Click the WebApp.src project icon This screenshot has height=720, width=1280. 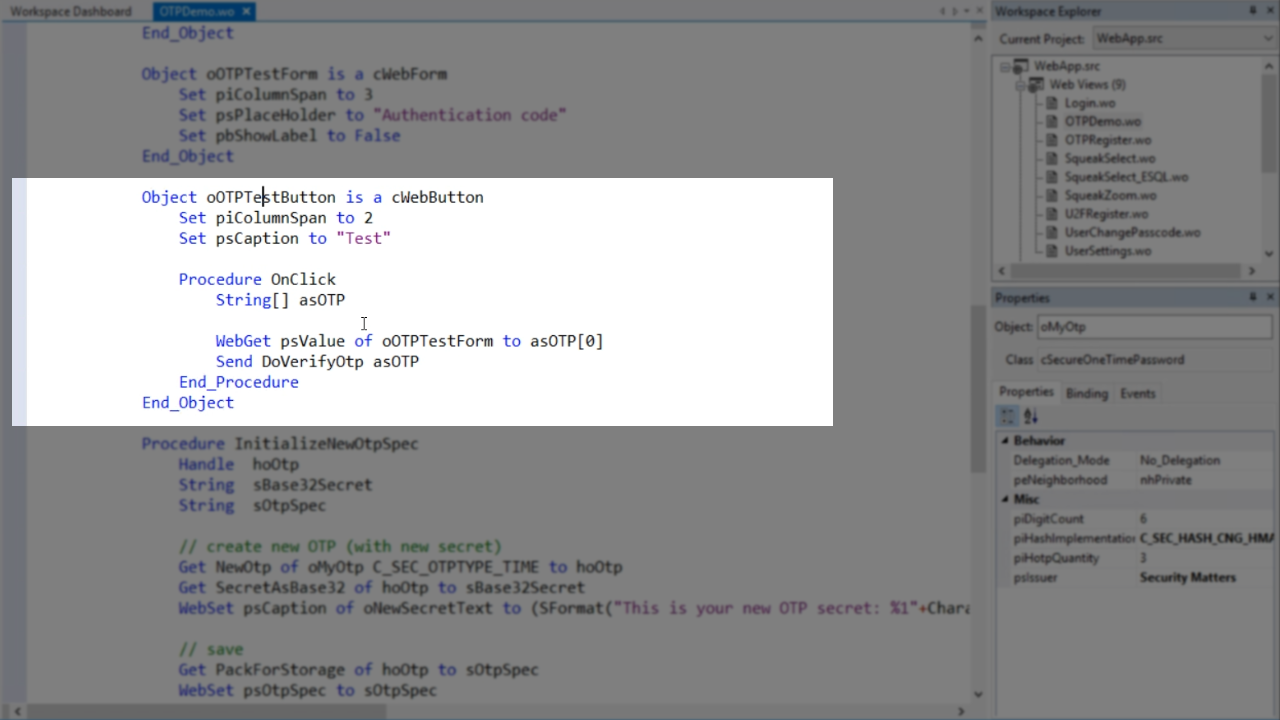(x=1021, y=66)
